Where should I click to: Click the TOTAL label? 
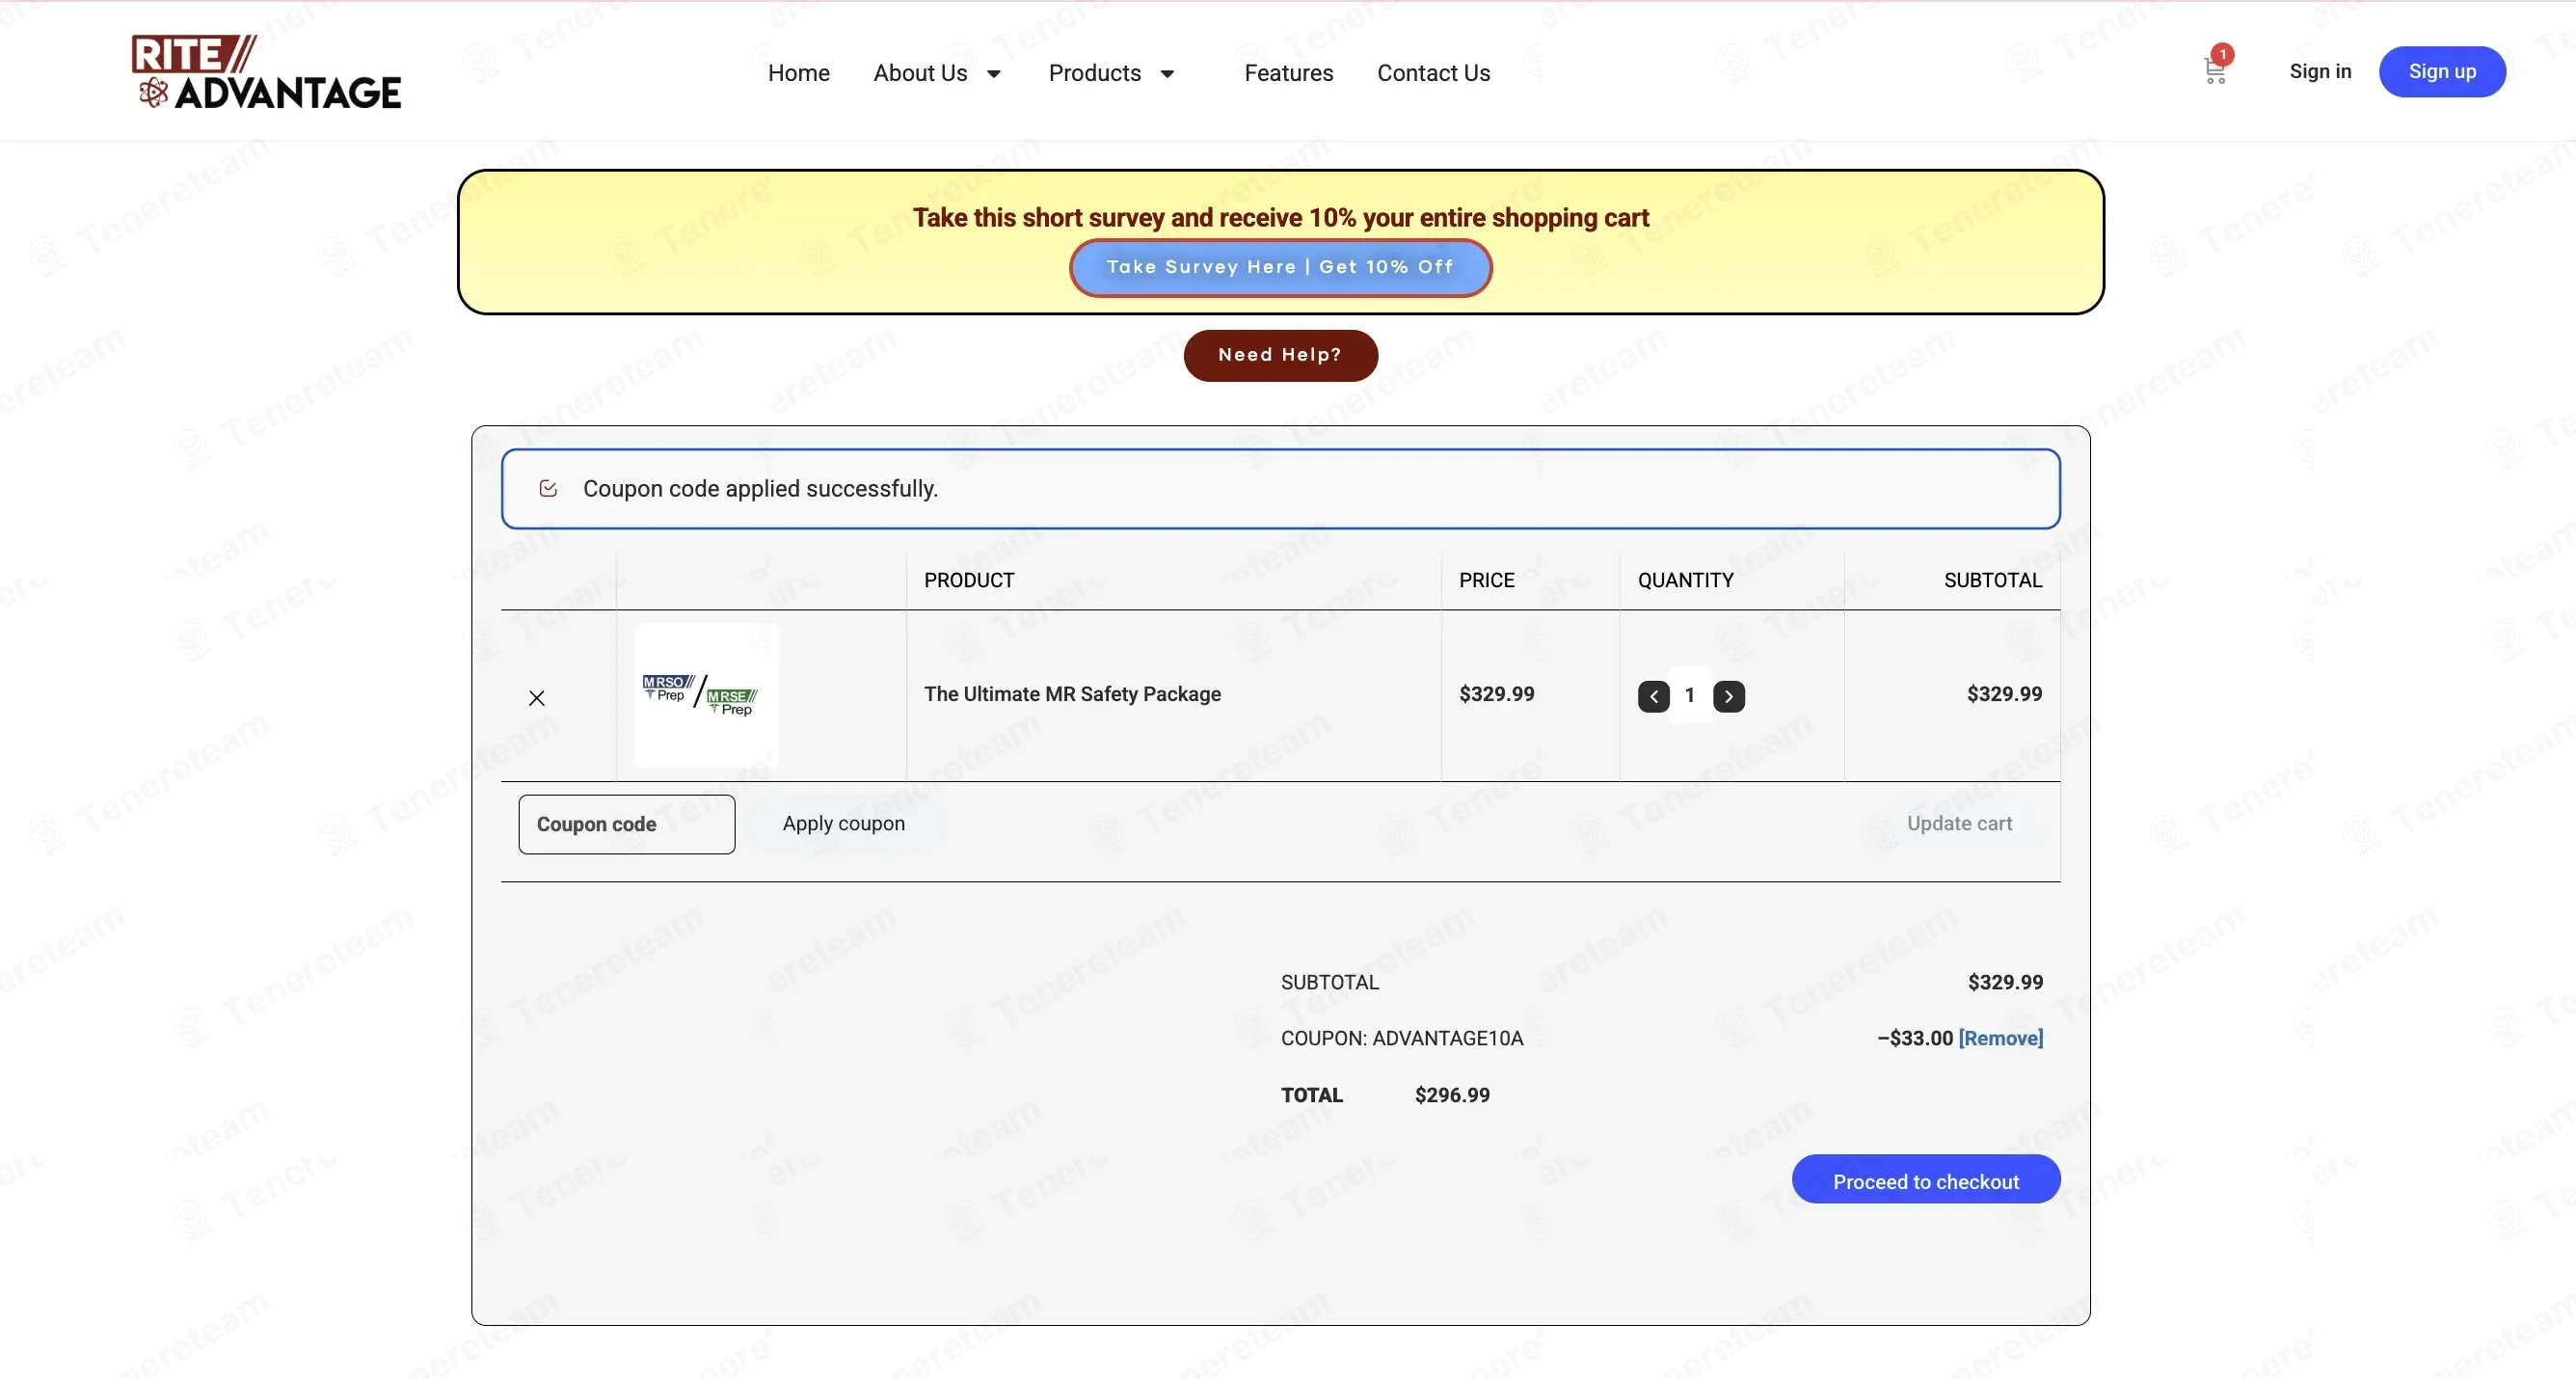tap(1312, 1095)
